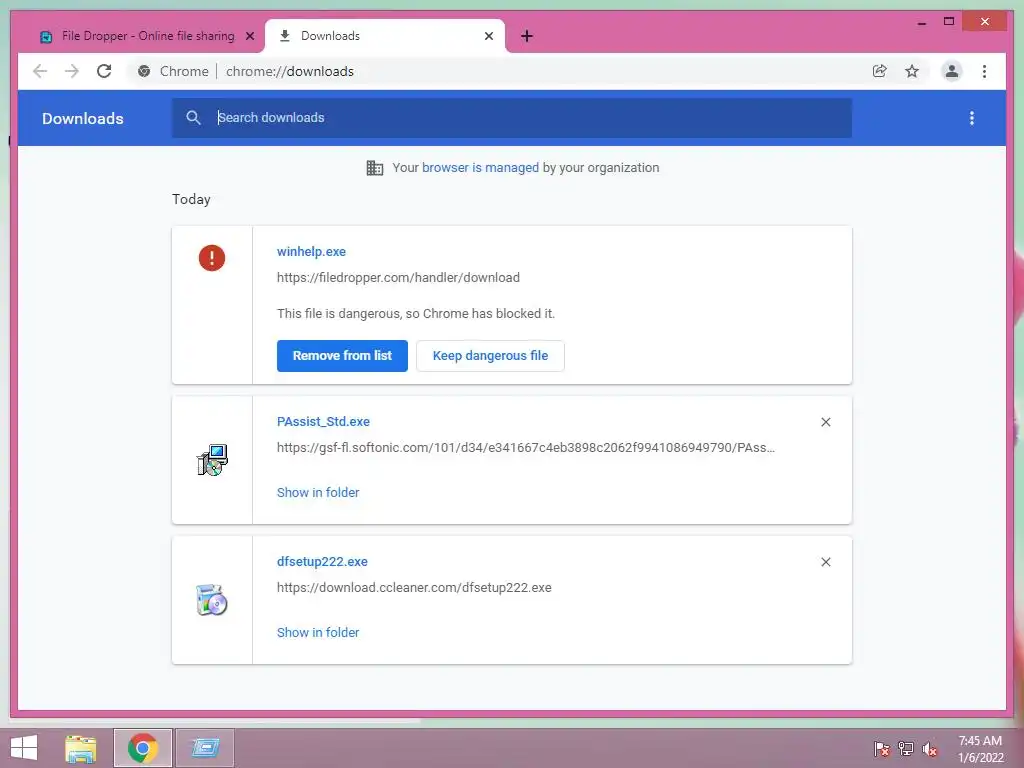The height and width of the screenshot is (768, 1024).
Task: Click Remove from list button
Action: pyautogui.click(x=342, y=356)
